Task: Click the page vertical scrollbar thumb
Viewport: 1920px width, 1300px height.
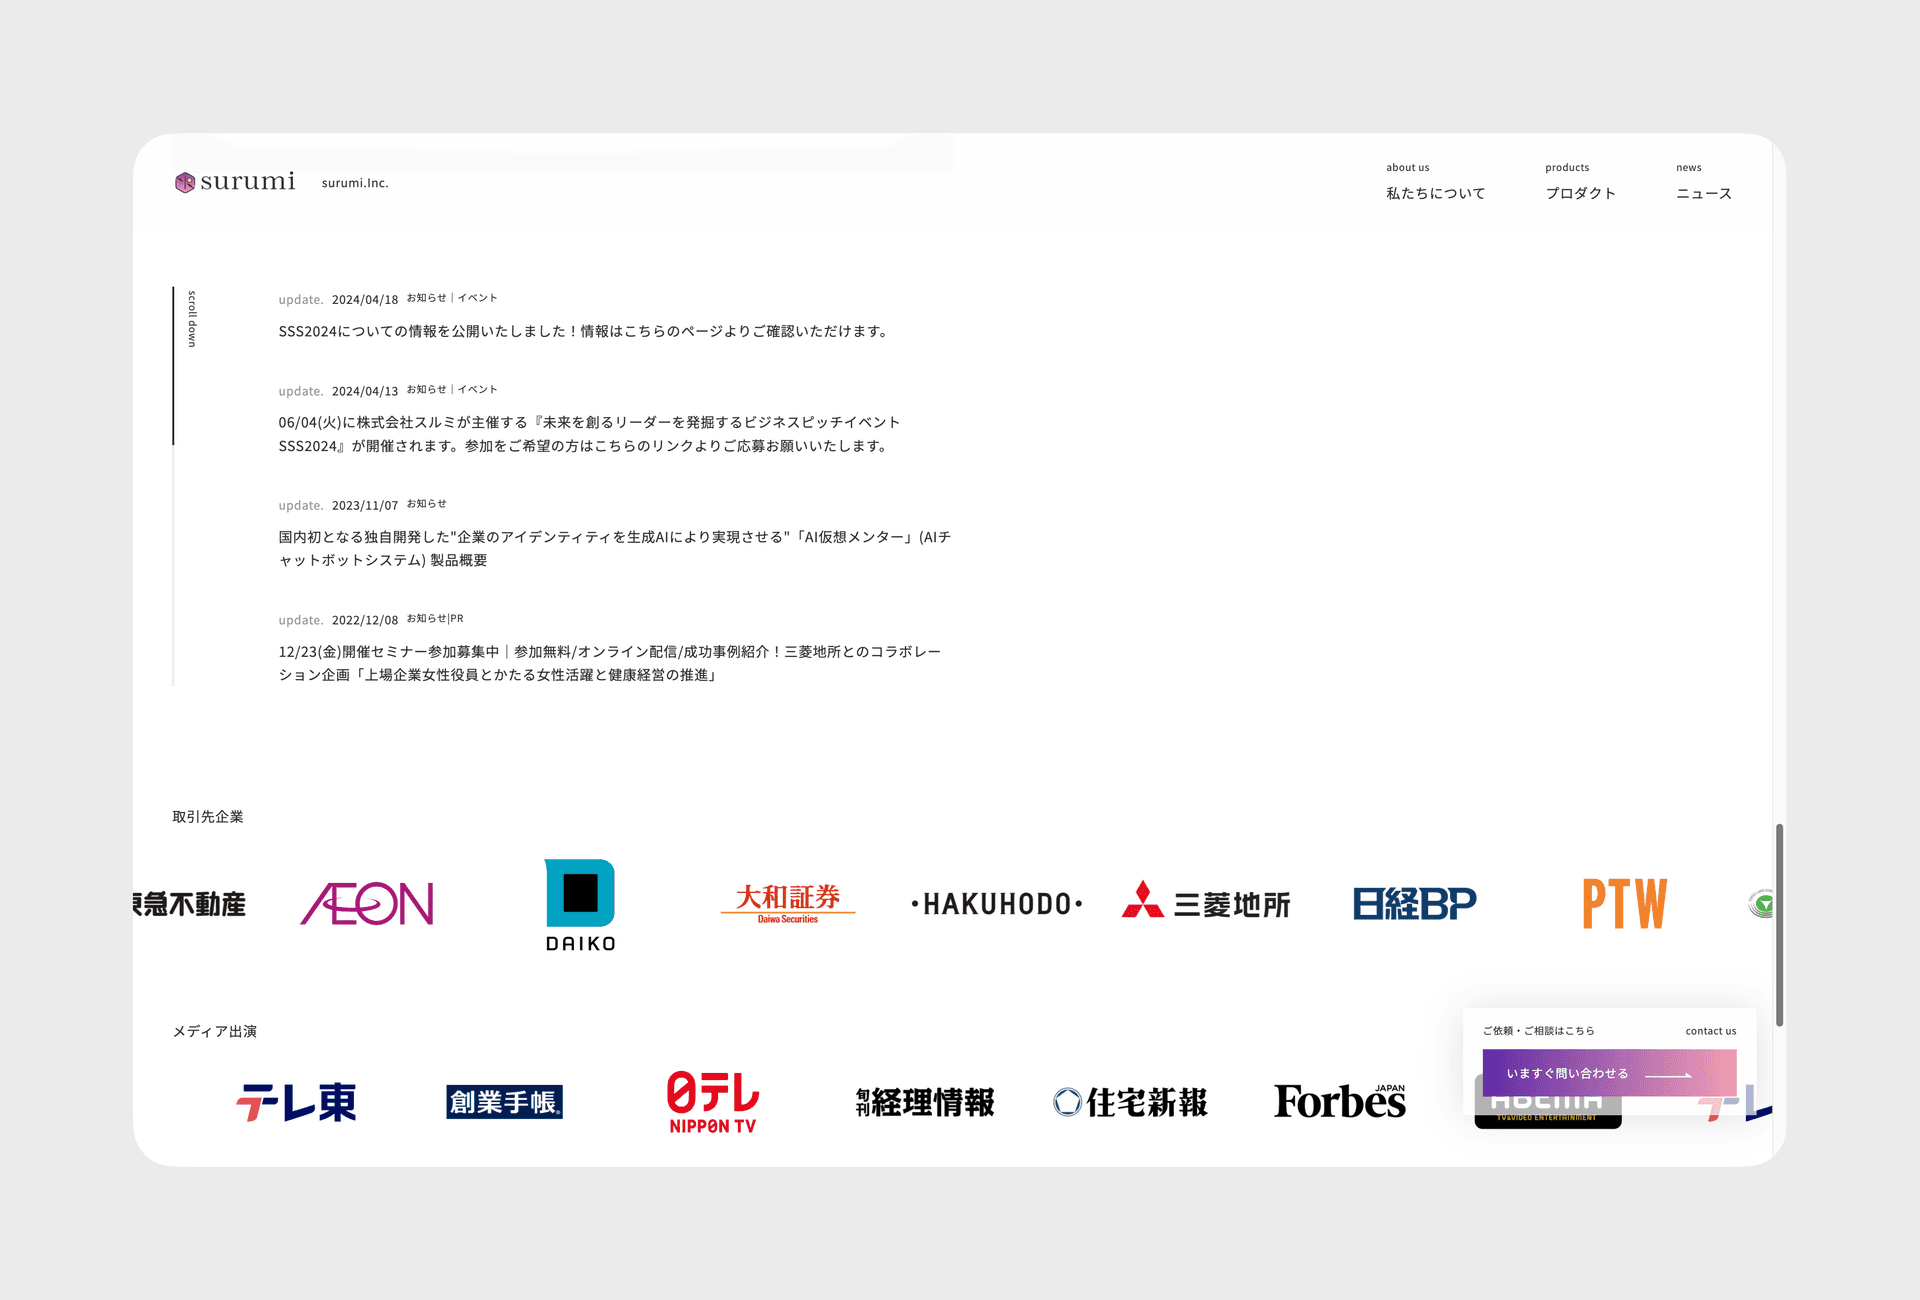Action: point(1779,925)
